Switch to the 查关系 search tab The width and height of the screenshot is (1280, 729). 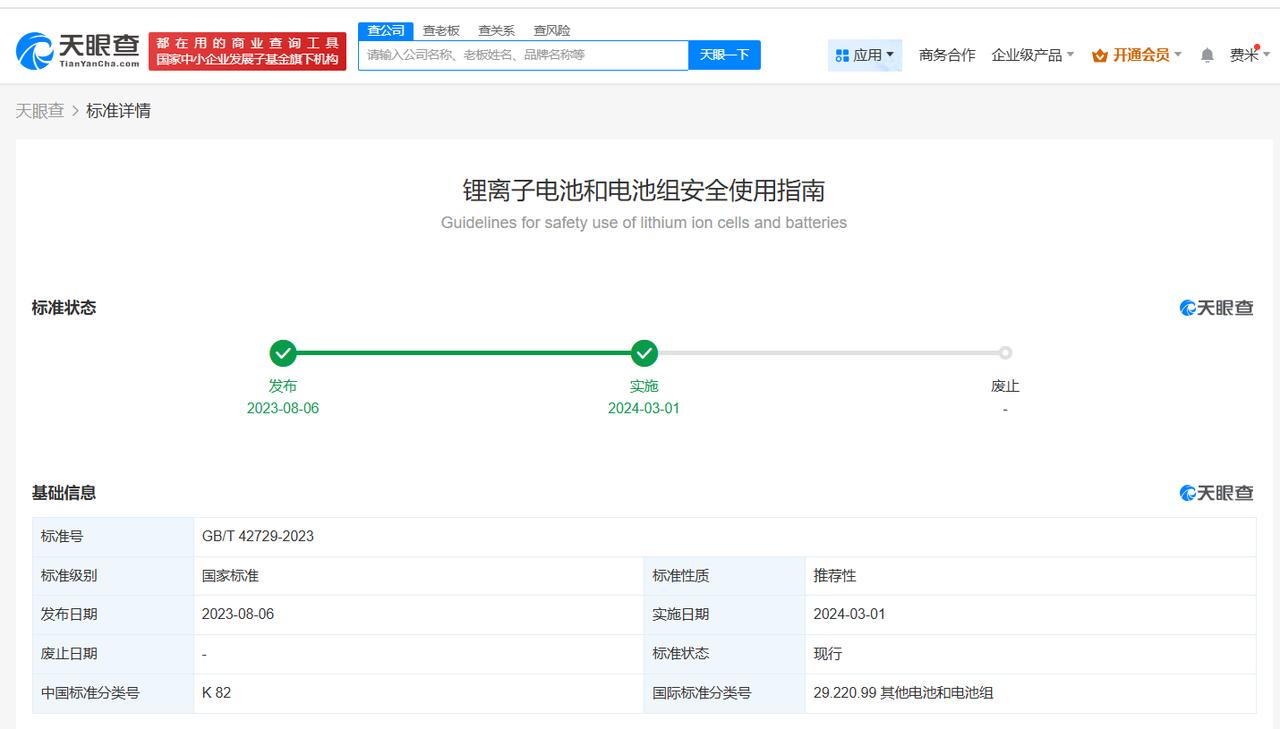point(496,31)
